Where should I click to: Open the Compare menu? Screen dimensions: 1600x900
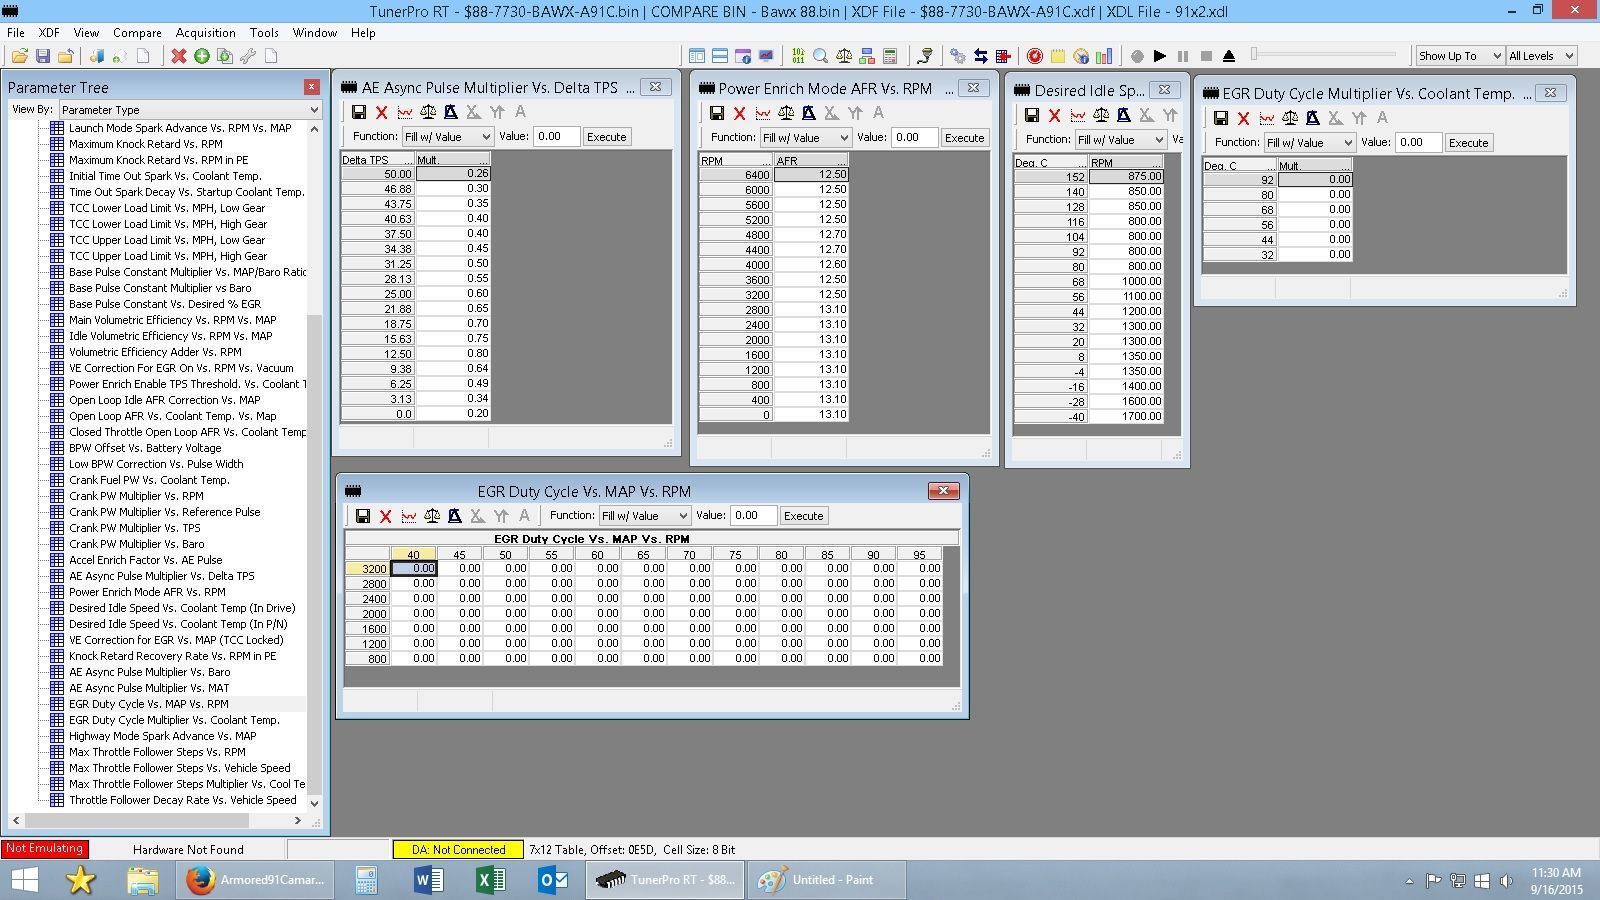point(137,33)
